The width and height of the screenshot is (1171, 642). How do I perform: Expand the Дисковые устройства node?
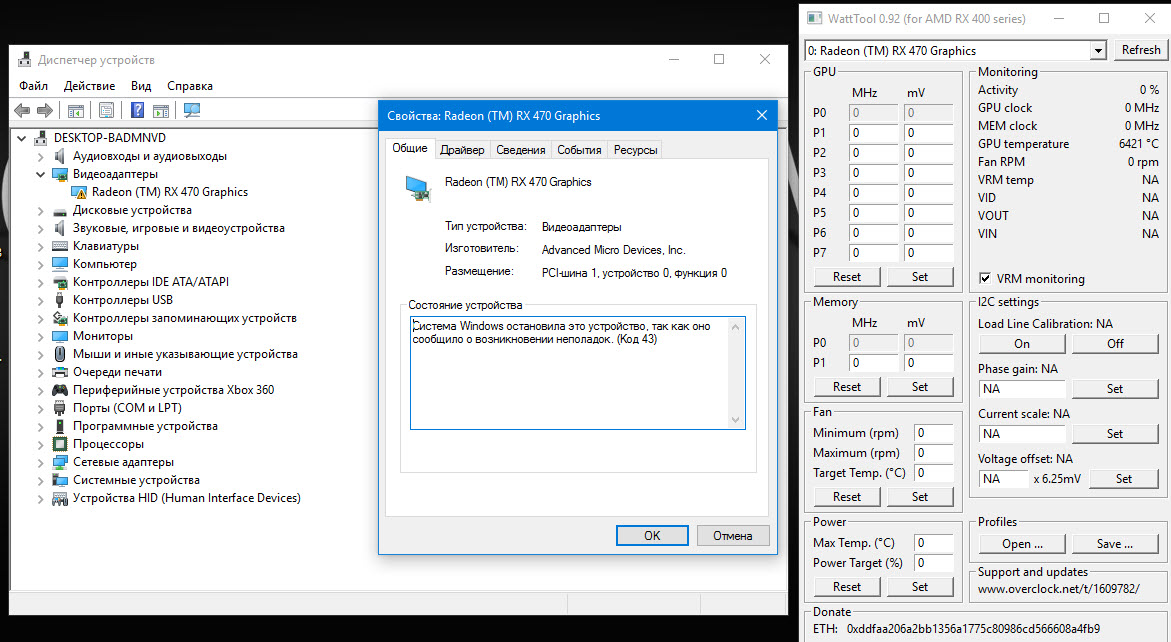point(40,211)
